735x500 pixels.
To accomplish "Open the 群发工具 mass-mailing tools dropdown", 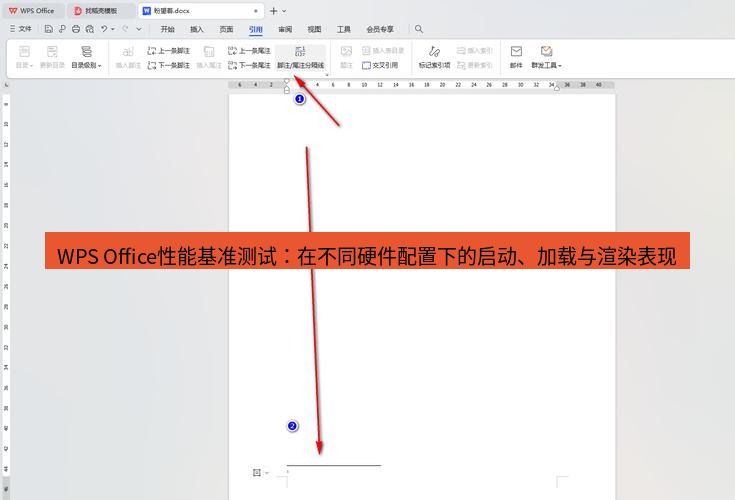I will coord(546,57).
